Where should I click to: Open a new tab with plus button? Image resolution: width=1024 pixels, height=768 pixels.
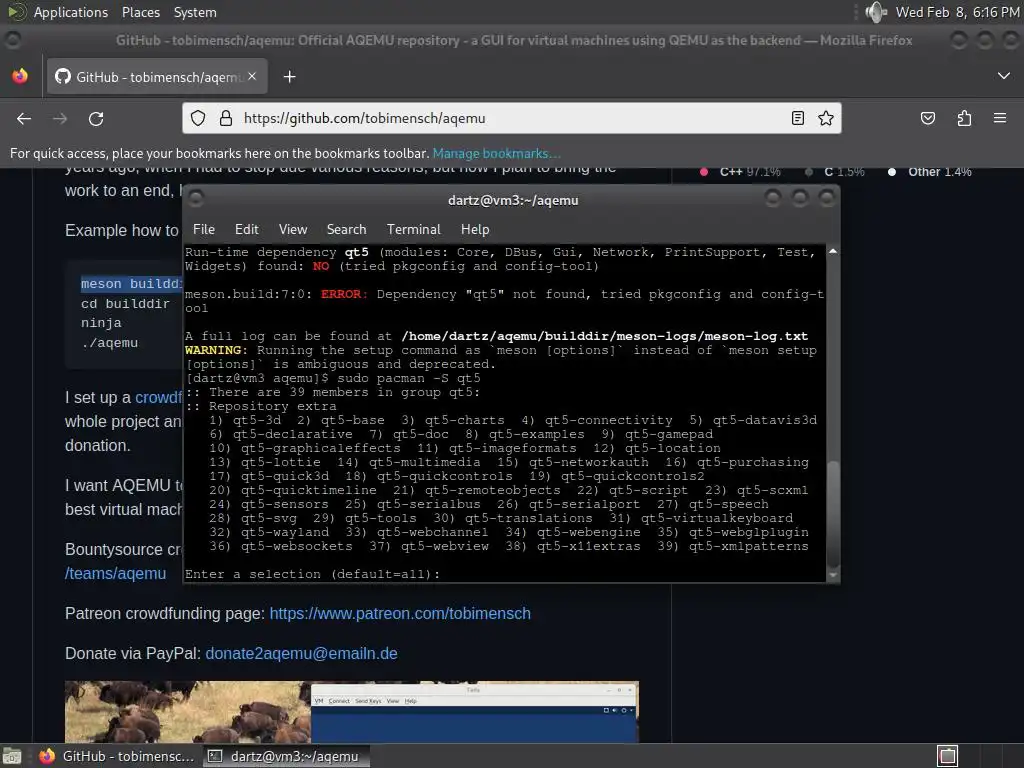(289, 77)
